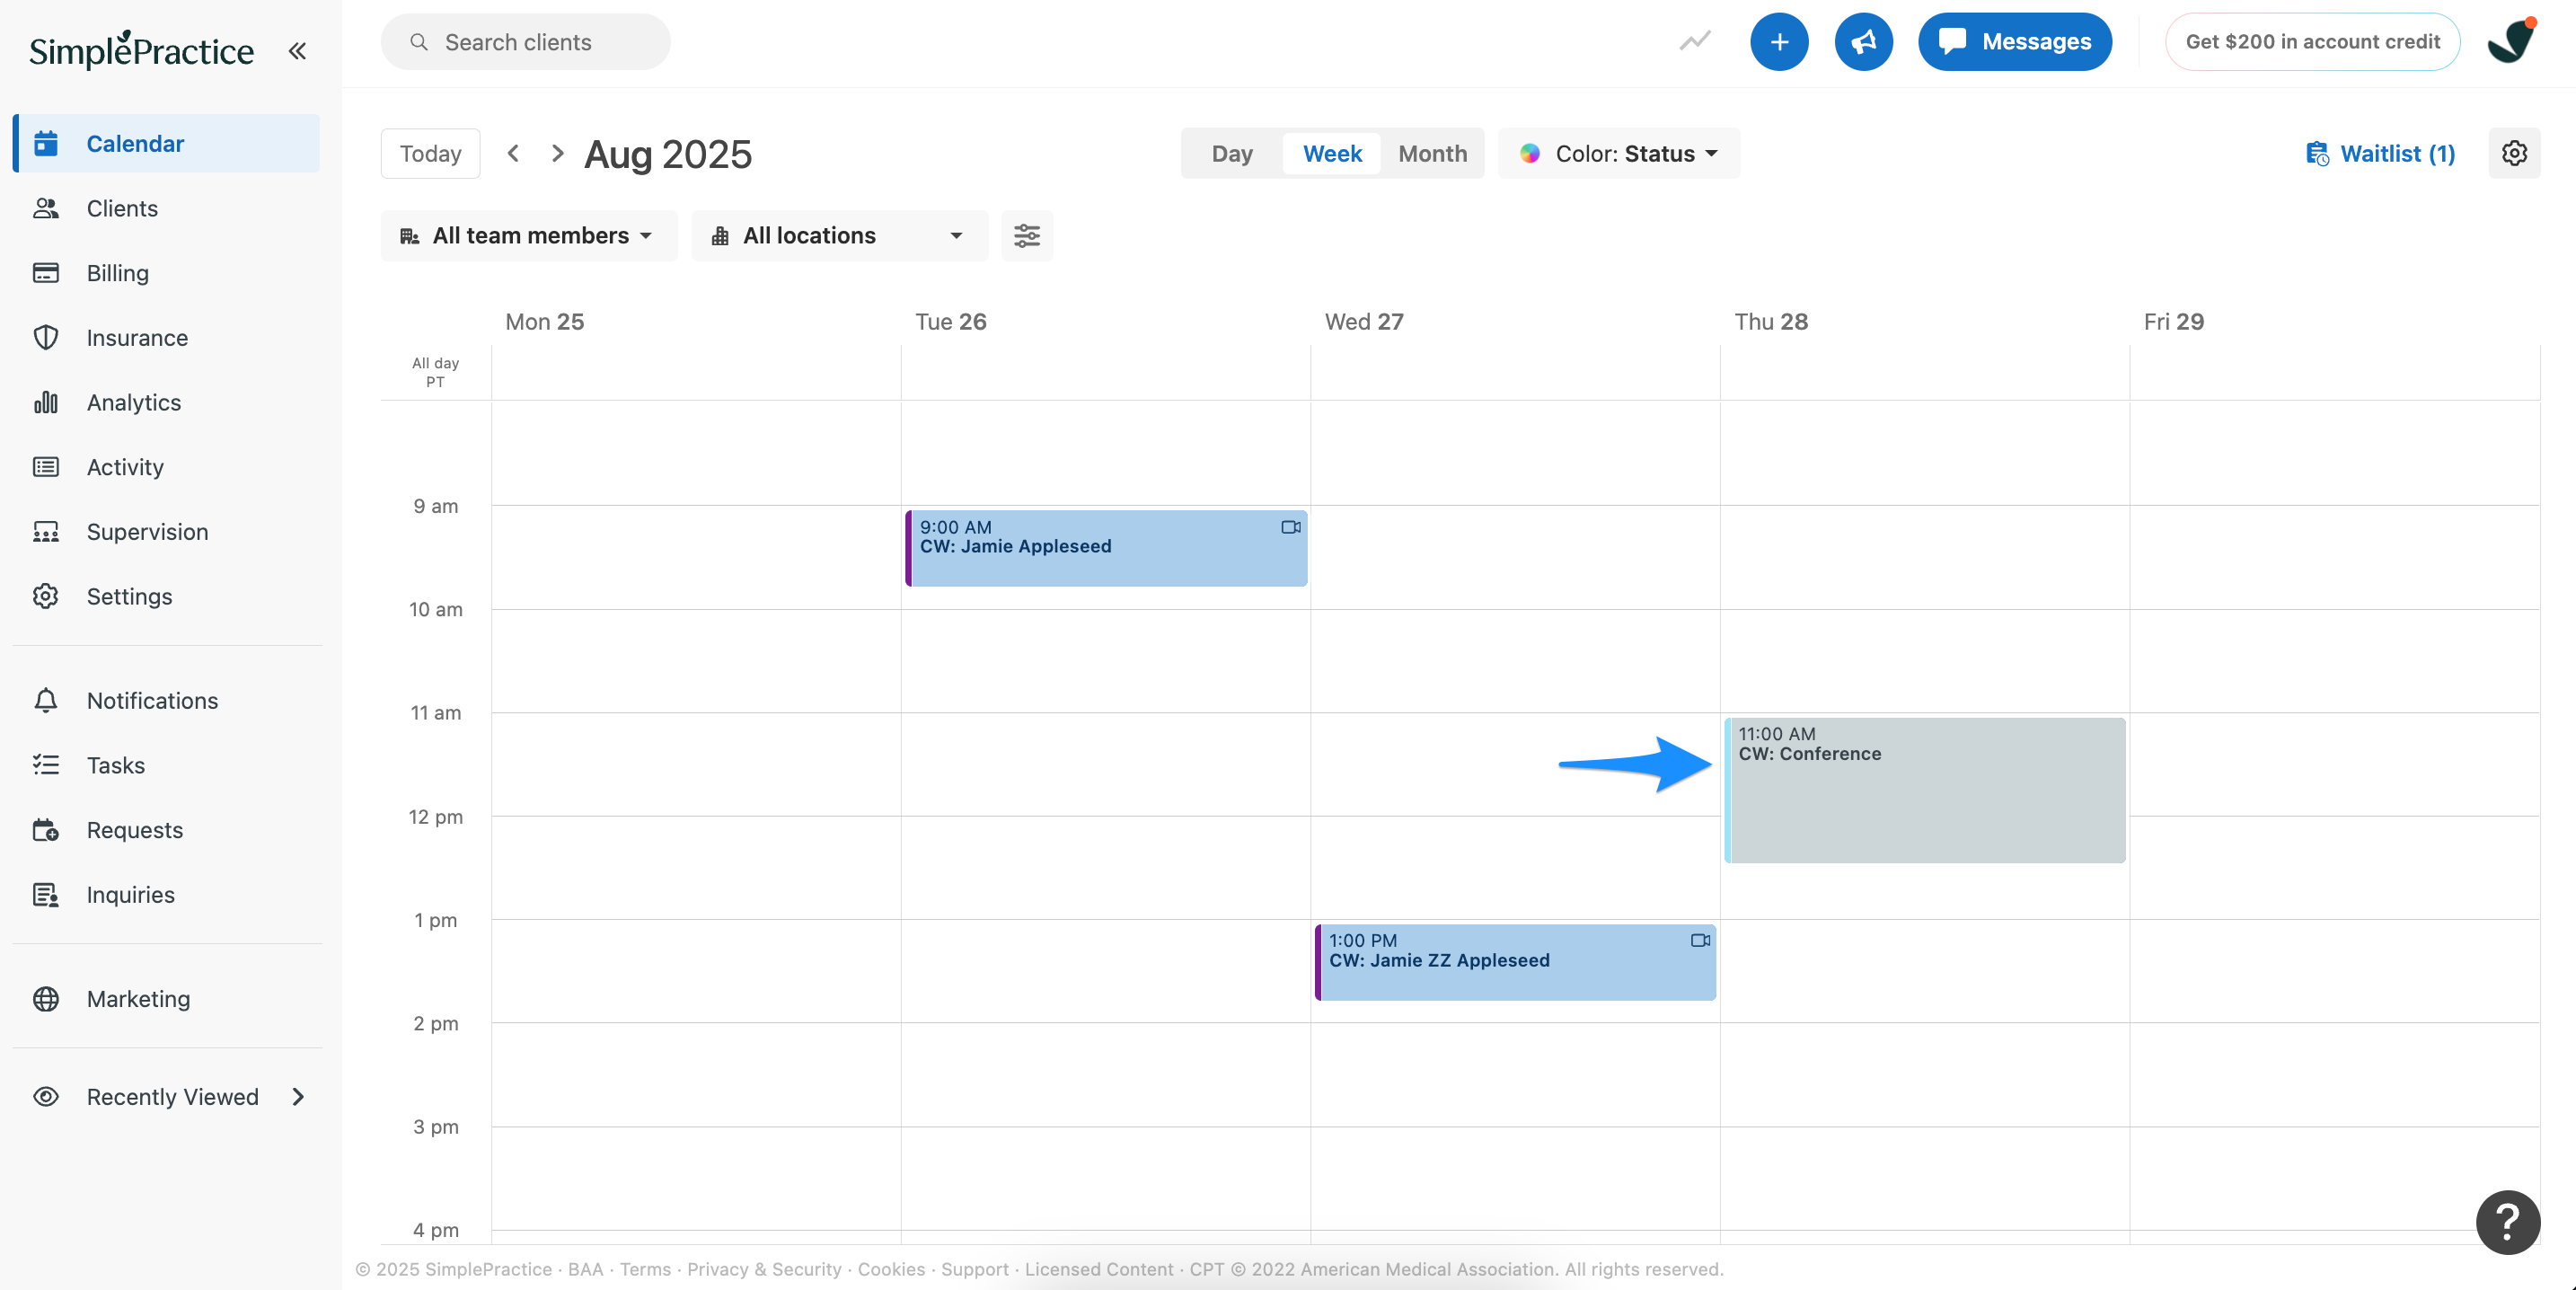Open the 1:00 PM Jamie ZZ Appleseed appointment

[1515, 962]
